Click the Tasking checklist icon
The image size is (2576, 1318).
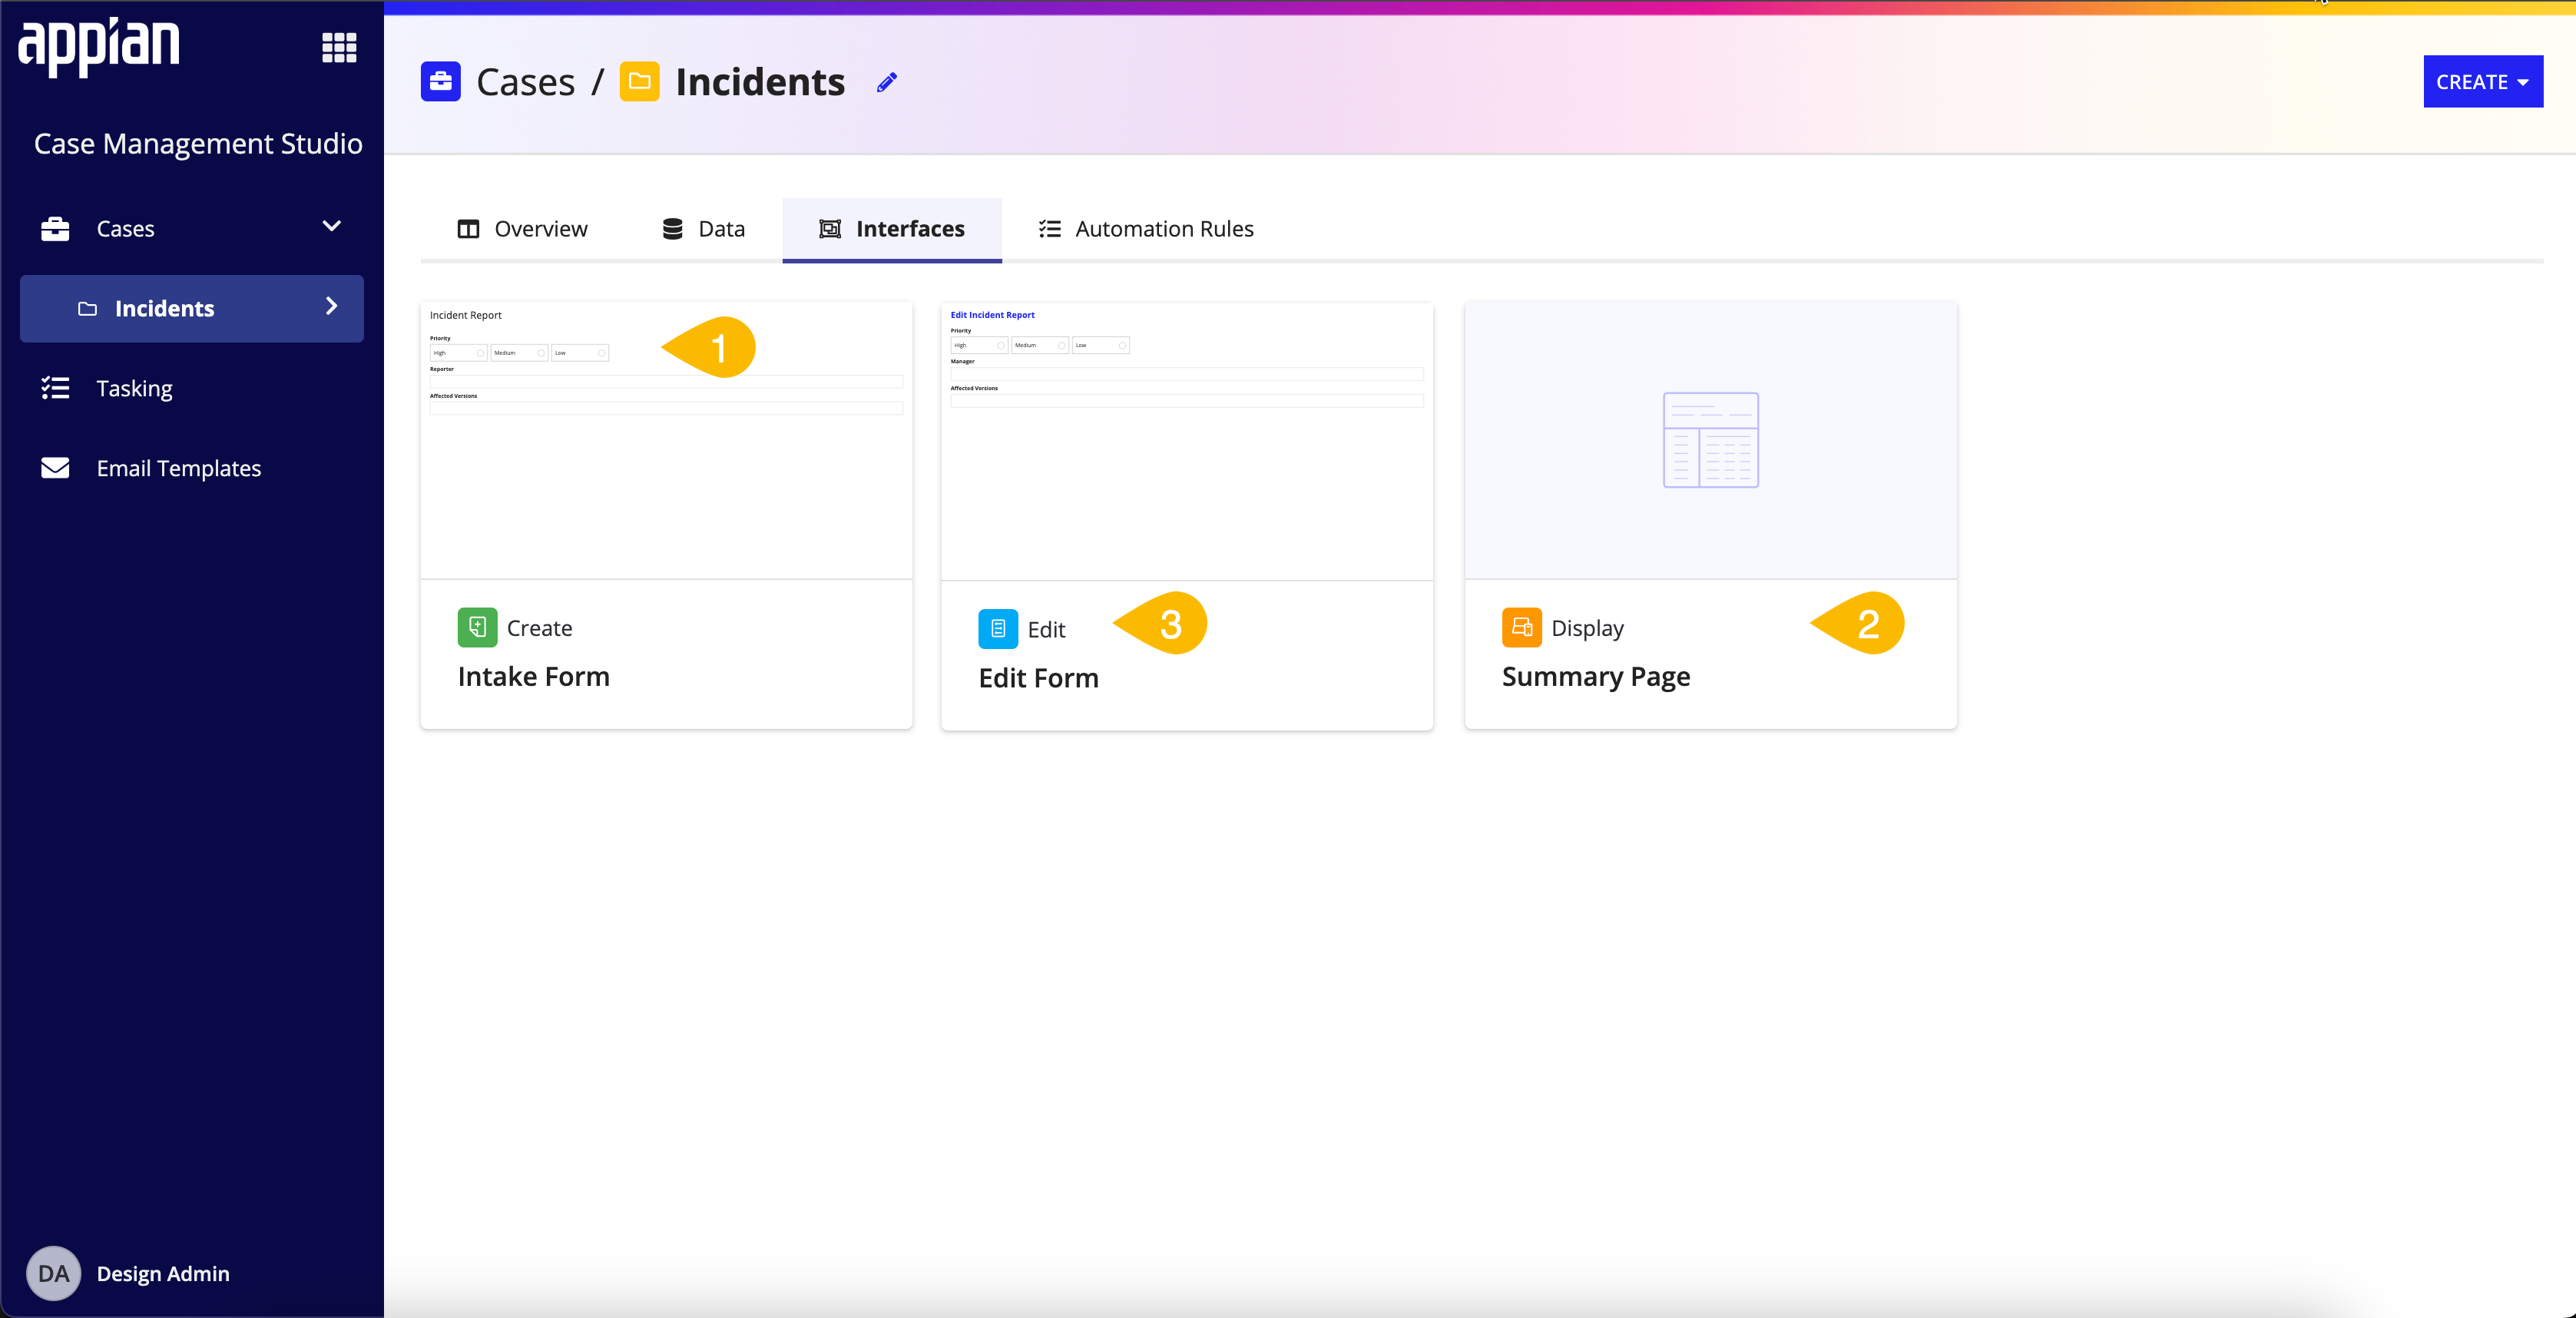55,388
